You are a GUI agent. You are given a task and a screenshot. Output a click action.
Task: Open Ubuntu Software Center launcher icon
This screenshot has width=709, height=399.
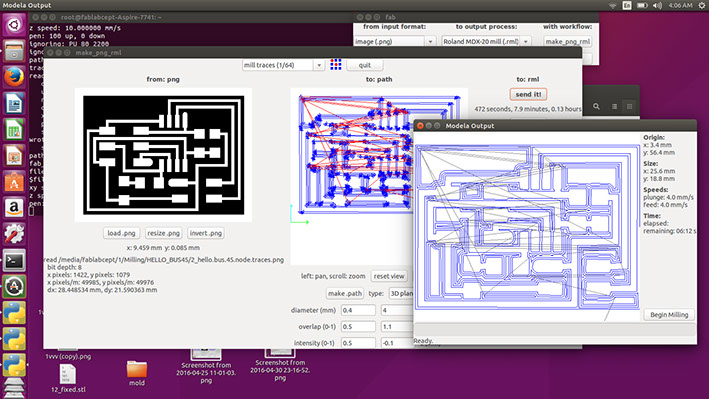pyautogui.click(x=14, y=182)
